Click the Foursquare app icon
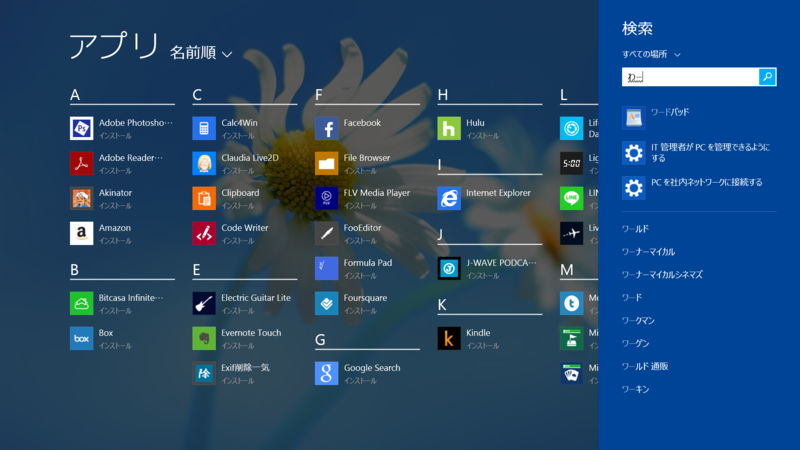The width and height of the screenshot is (800, 450). (x=327, y=303)
